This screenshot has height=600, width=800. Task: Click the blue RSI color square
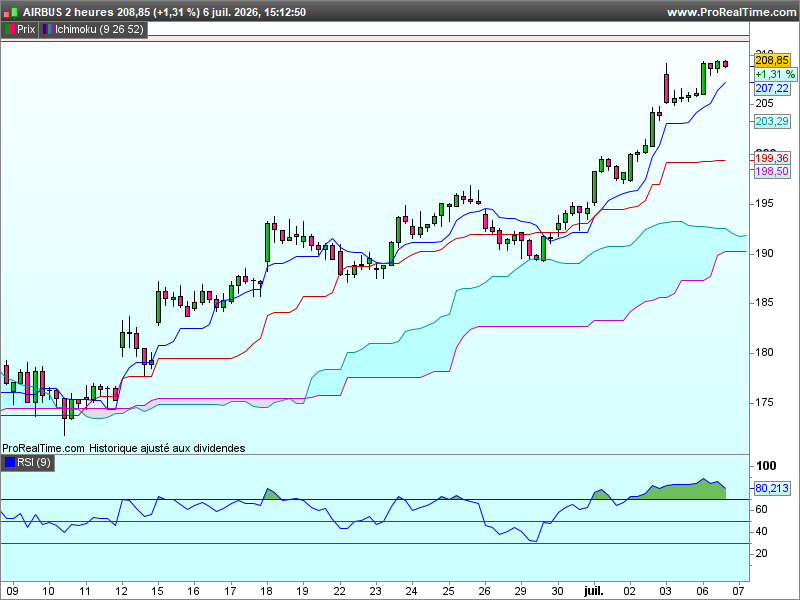coord(10,462)
